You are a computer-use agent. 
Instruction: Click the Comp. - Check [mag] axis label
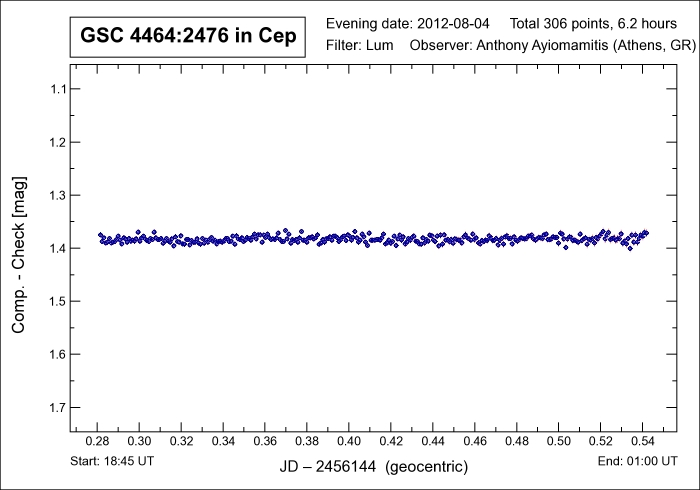(19, 248)
